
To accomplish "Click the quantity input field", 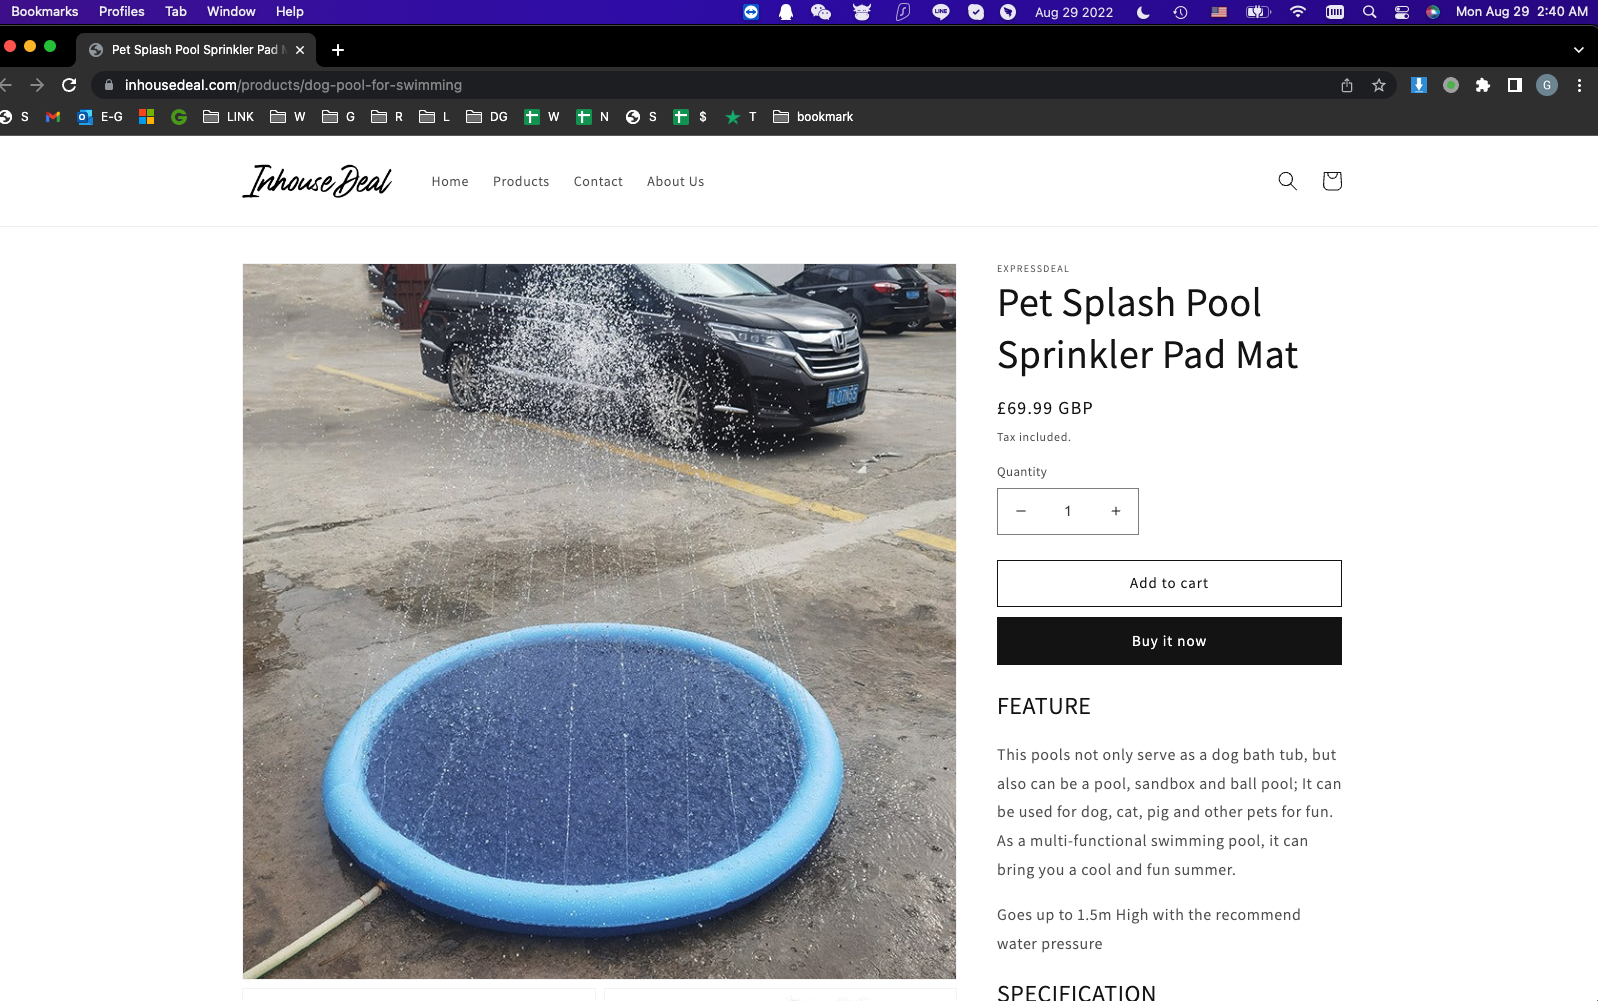I will point(1068,511).
